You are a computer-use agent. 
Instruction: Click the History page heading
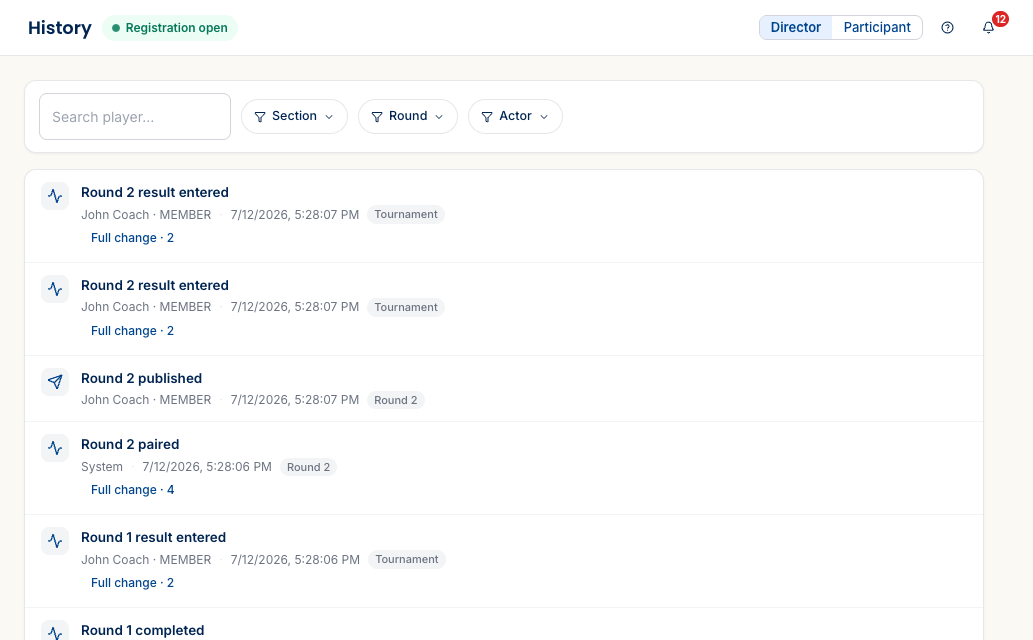click(60, 28)
